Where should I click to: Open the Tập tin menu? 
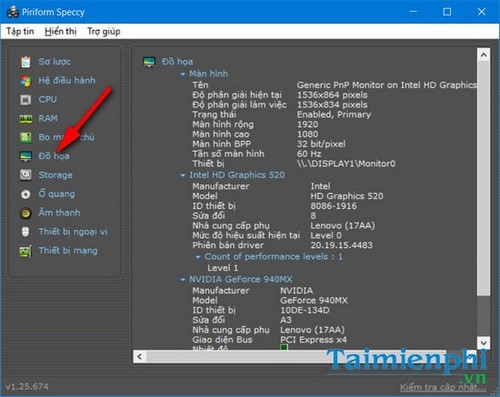pyautogui.click(x=20, y=31)
